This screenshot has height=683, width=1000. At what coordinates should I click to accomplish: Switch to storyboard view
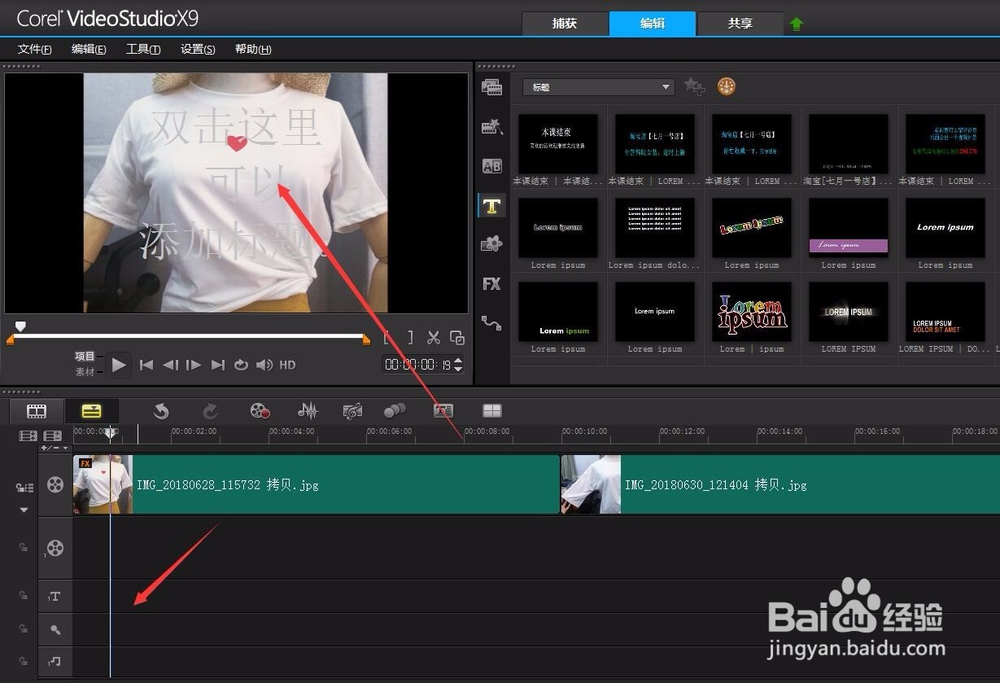[36, 411]
